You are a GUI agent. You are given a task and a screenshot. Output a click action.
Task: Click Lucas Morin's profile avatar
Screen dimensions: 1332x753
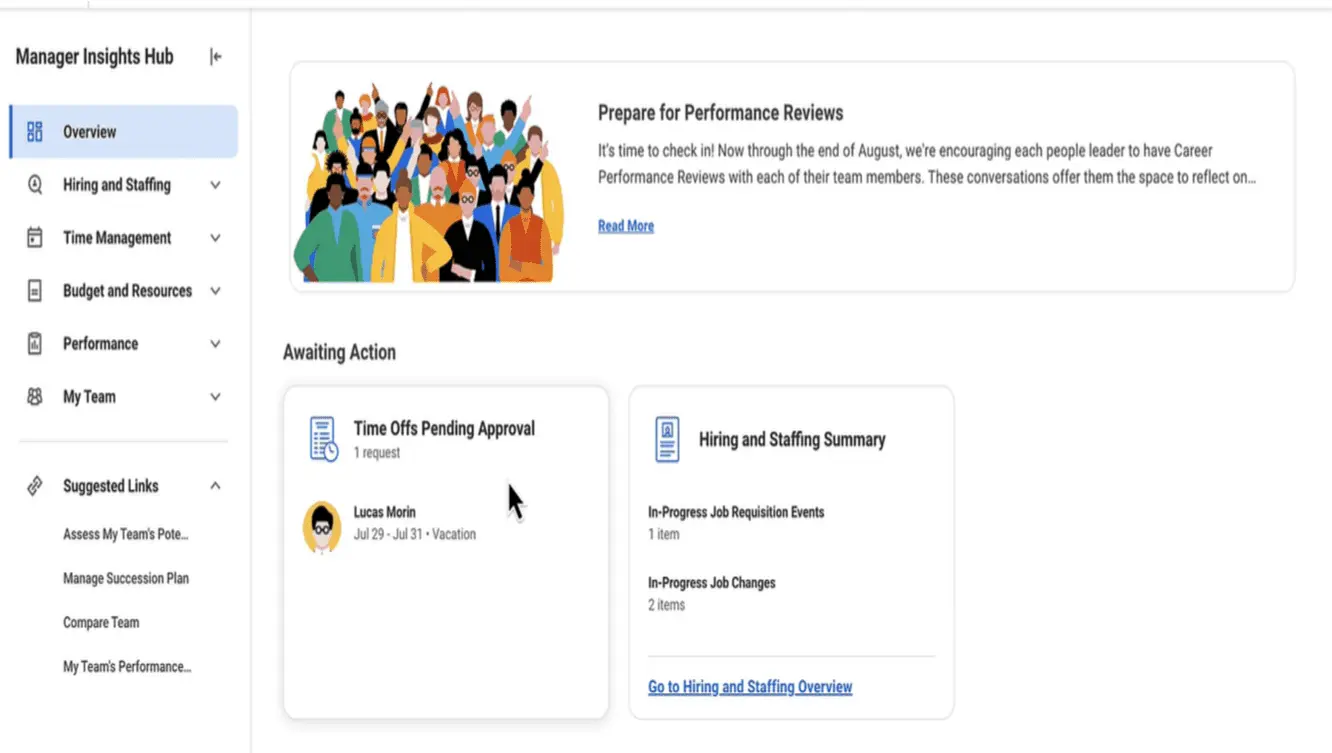coord(322,526)
